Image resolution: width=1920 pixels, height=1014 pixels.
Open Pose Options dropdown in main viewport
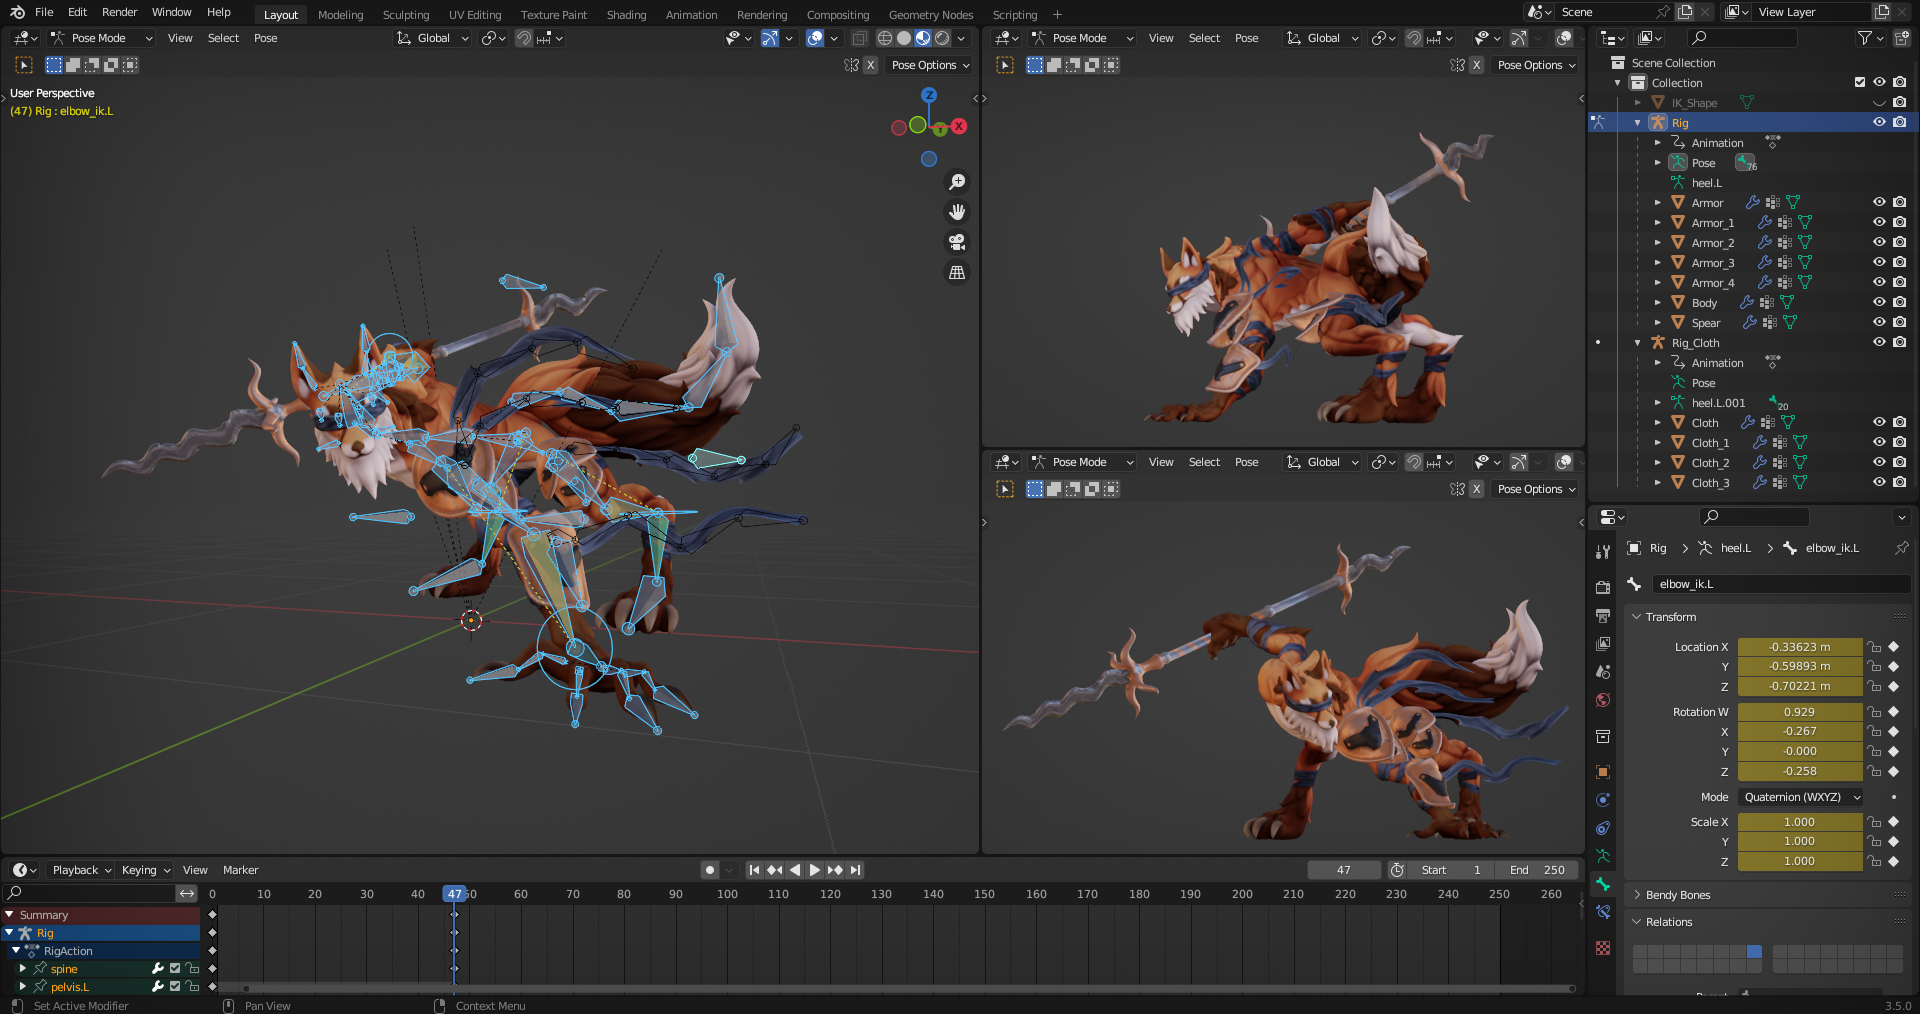pyautogui.click(x=930, y=65)
